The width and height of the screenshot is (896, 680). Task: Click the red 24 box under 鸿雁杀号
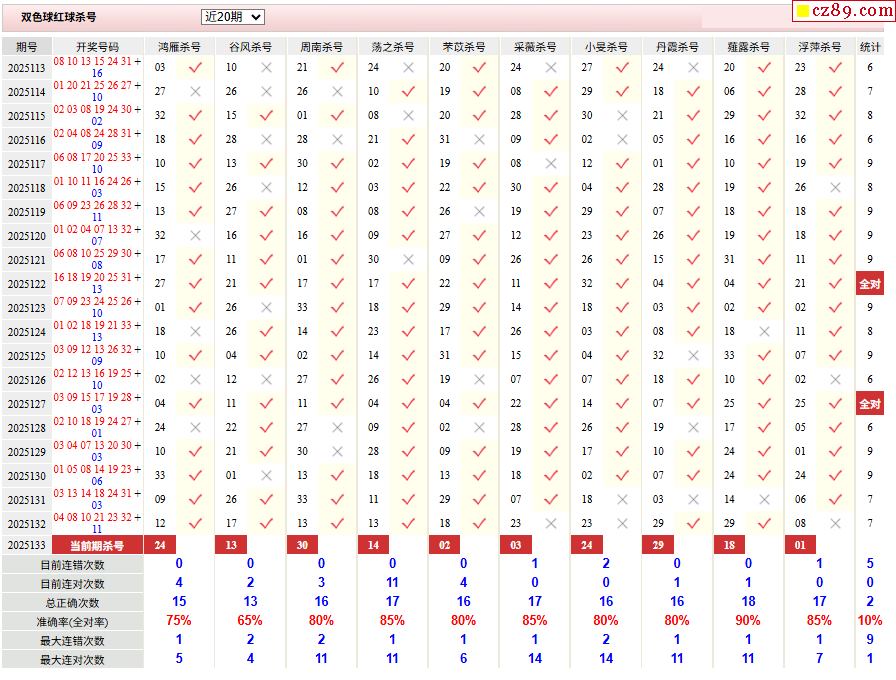[x=160, y=545]
